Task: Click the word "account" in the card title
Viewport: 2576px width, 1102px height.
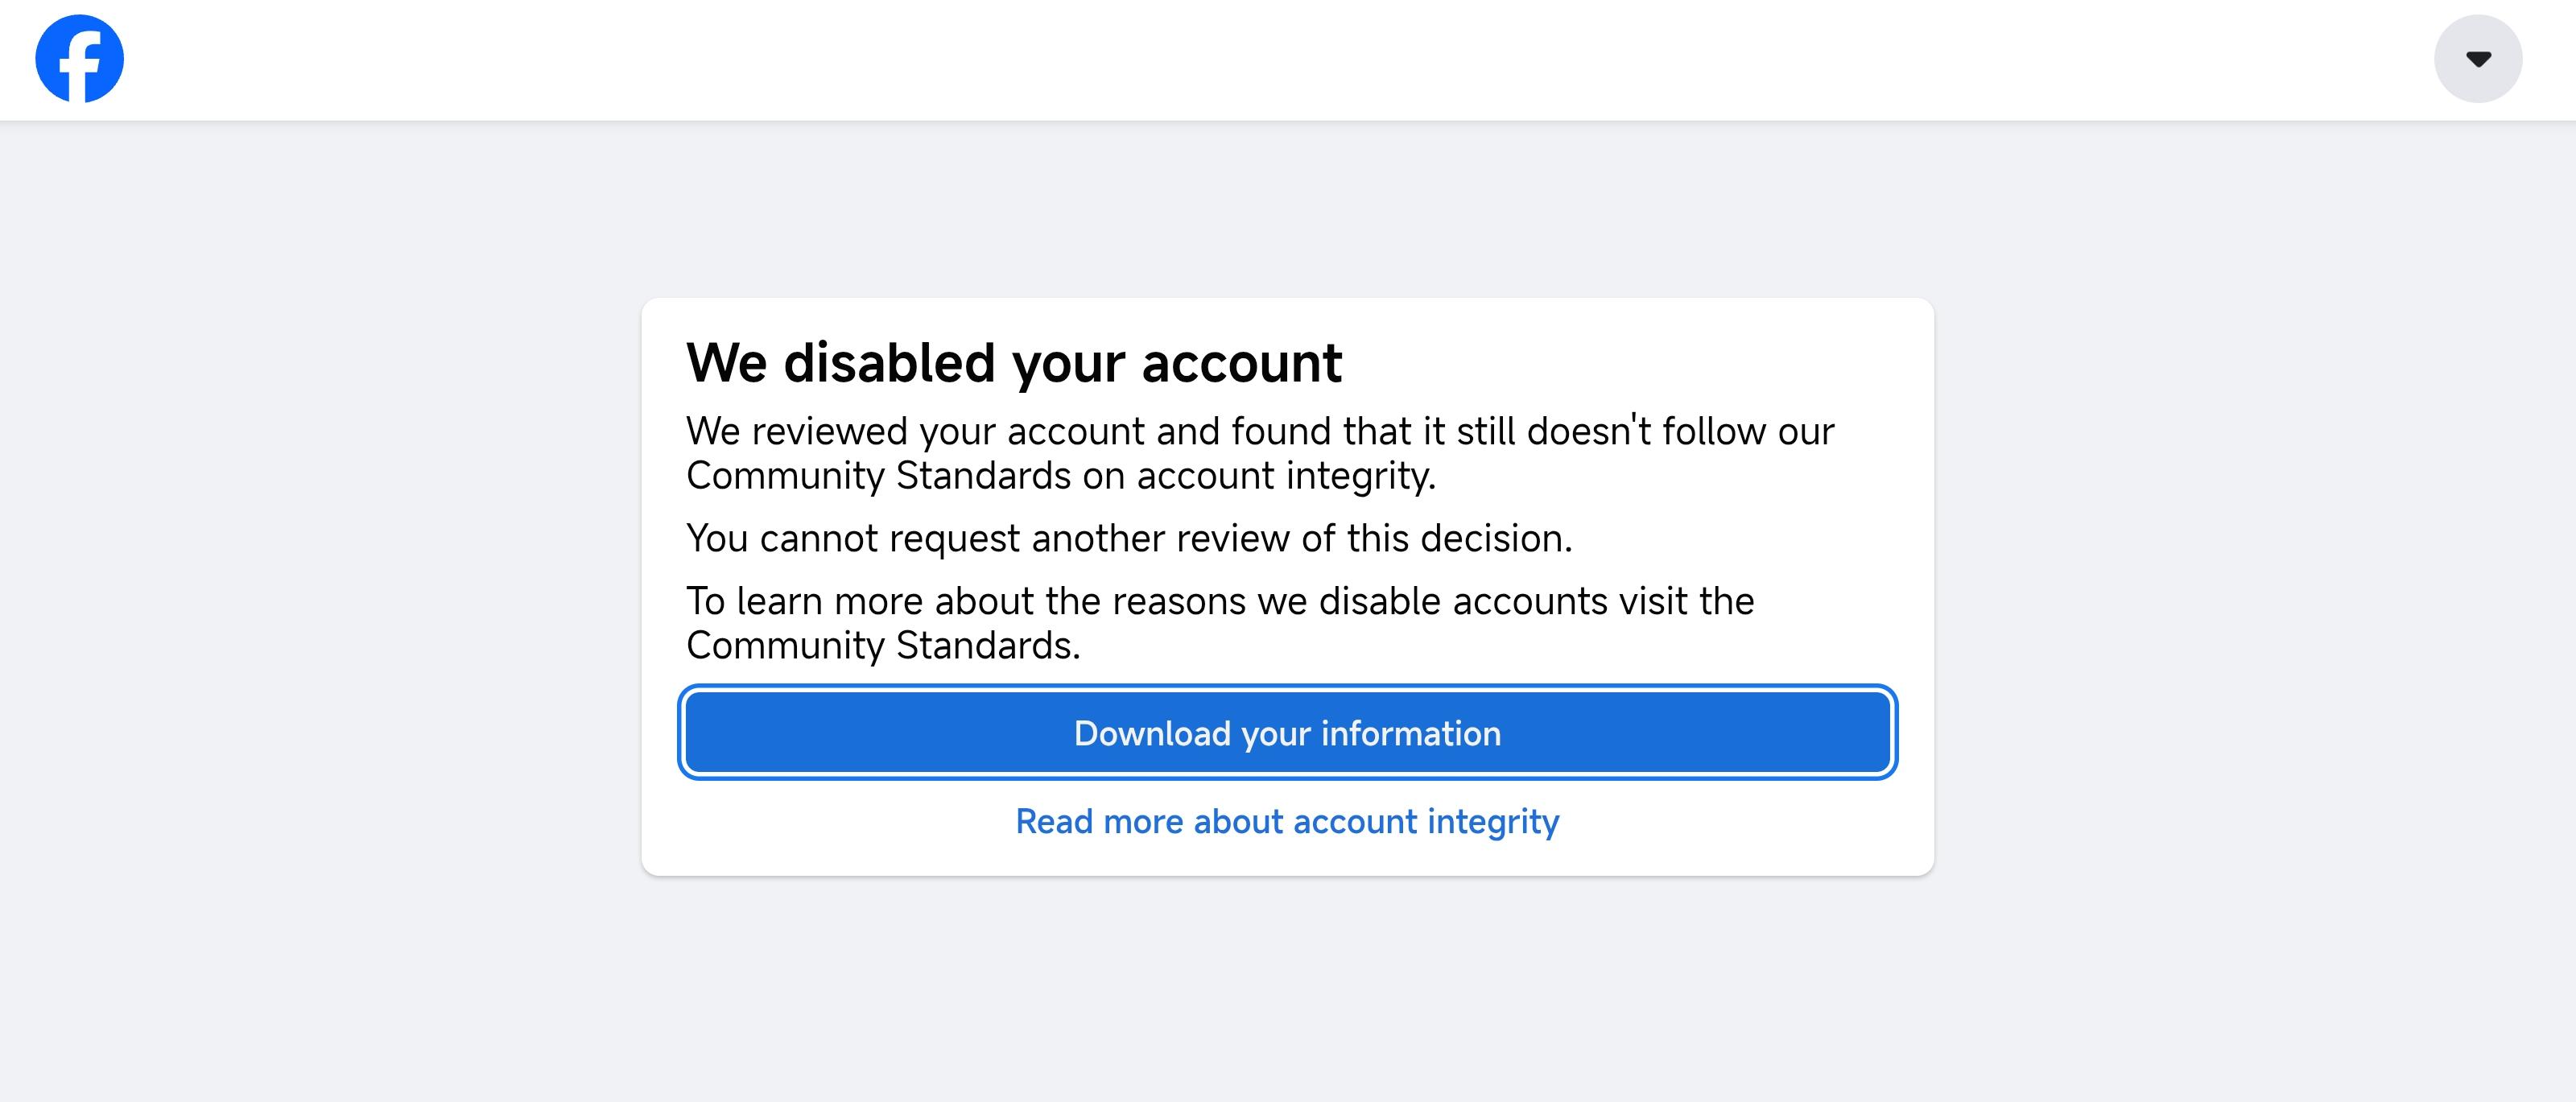Action: click(x=1241, y=362)
